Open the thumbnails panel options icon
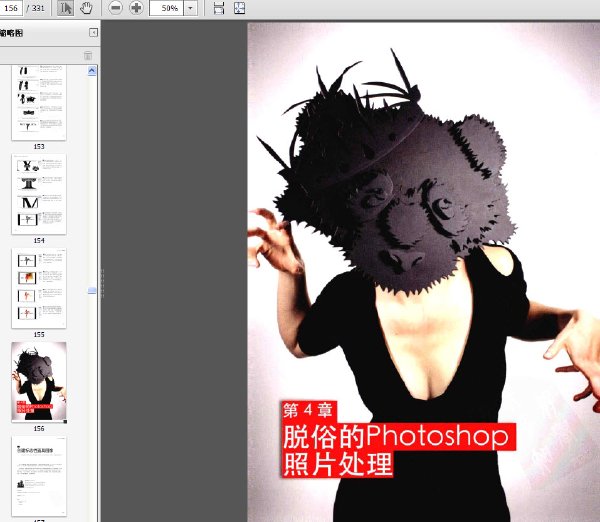The height and width of the screenshot is (522, 600). click(88, 56)
